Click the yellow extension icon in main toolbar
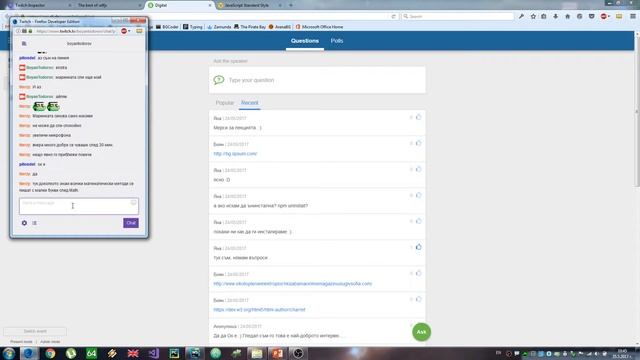 coord(619,16)
